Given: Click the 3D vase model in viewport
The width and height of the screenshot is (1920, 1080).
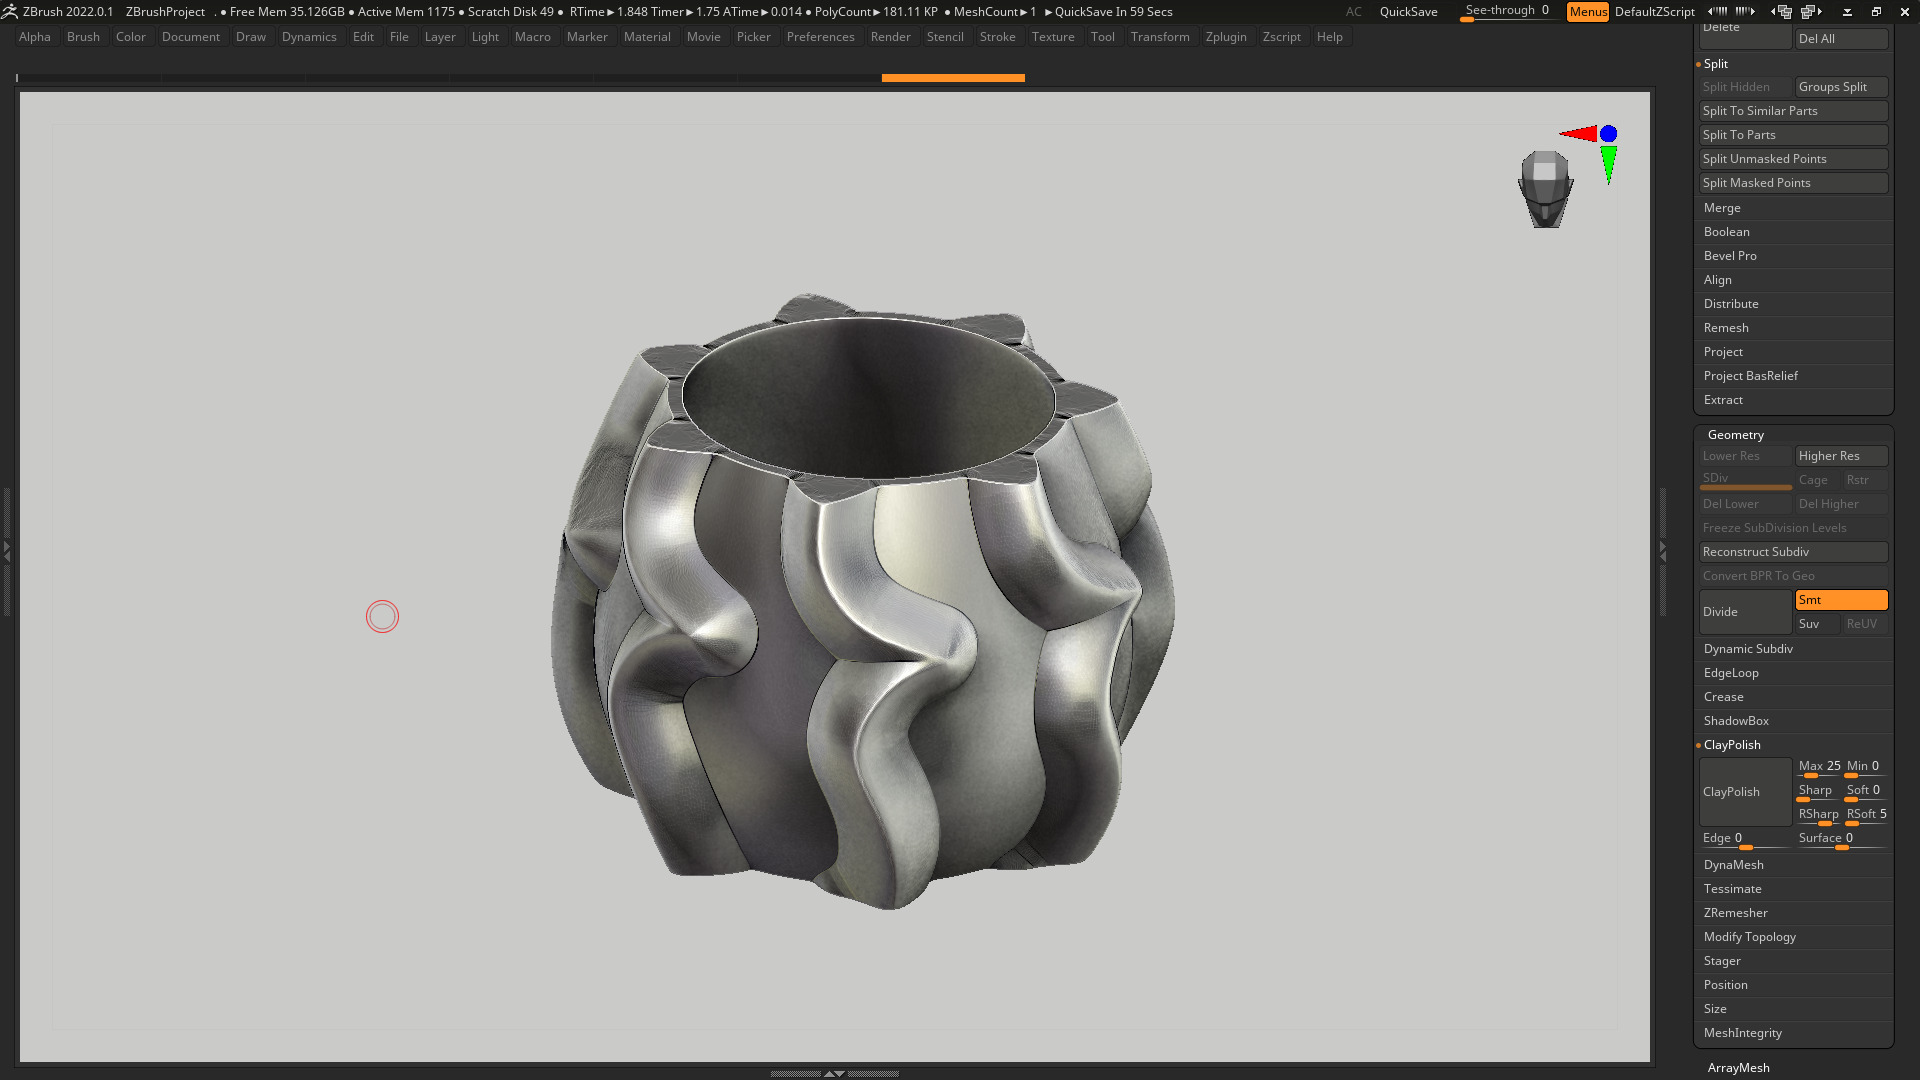Looking at the screenshot, I should coord(863,602).
